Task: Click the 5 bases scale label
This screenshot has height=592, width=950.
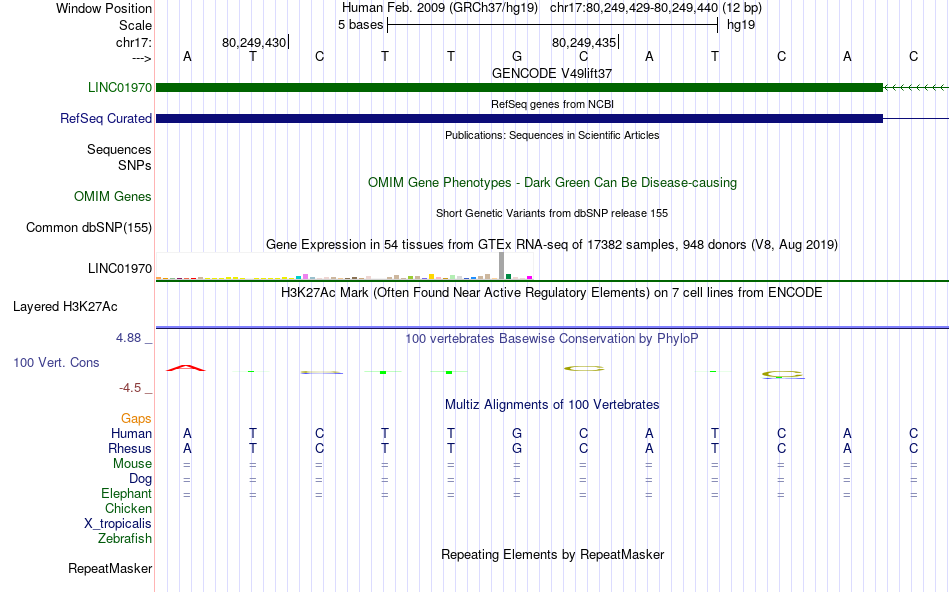Action: (x=360, y=25)
